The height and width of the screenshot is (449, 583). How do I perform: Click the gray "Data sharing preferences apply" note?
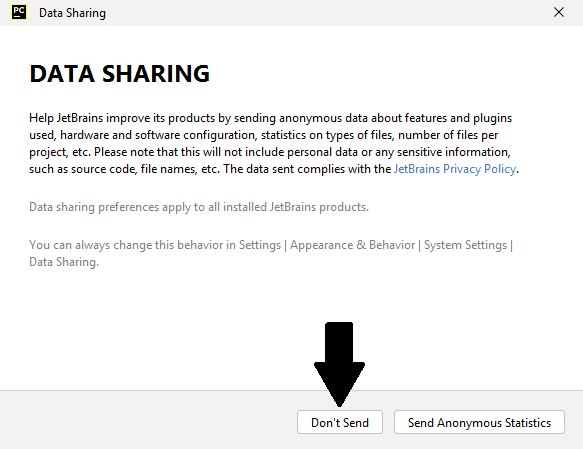pos(199,207)
